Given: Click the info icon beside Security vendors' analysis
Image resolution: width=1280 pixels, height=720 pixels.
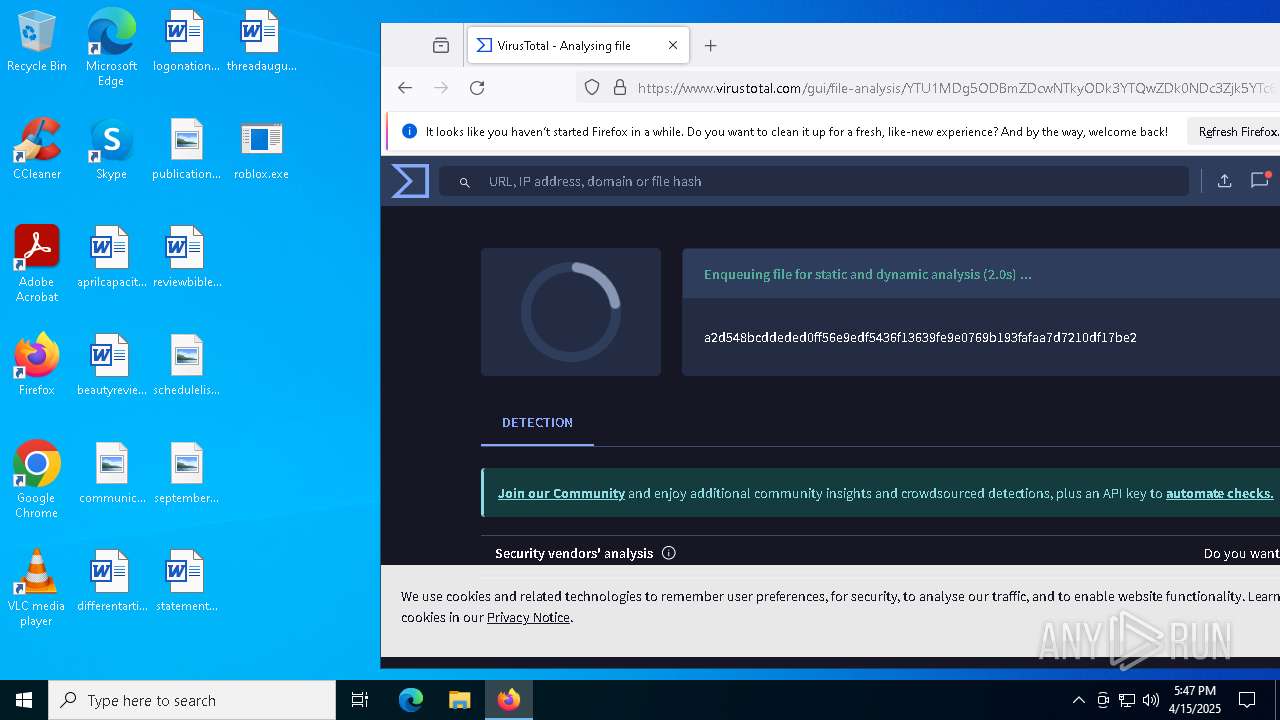Looking at the screenshot, I should (669, 553).
